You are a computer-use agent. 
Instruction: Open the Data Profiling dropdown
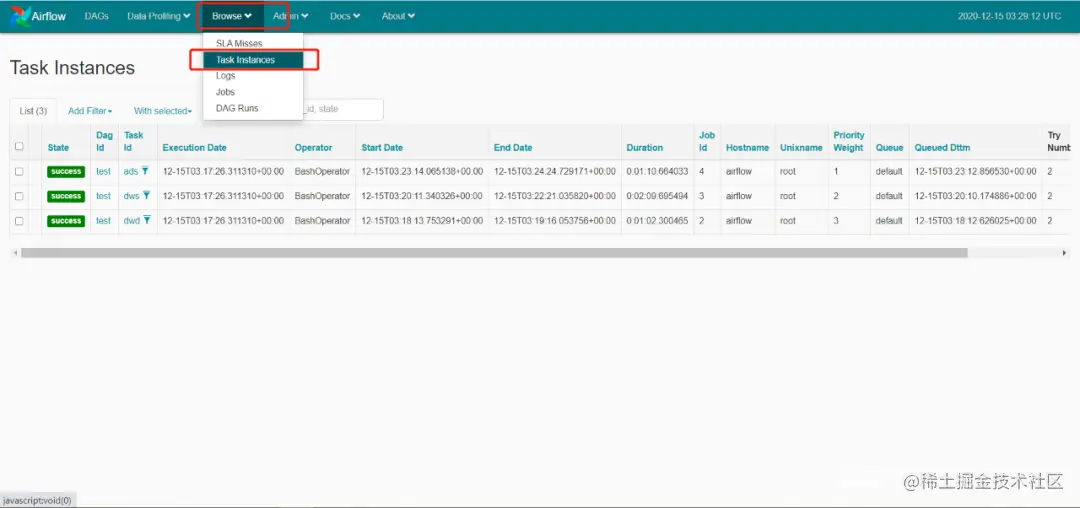[x=158, y=16]
